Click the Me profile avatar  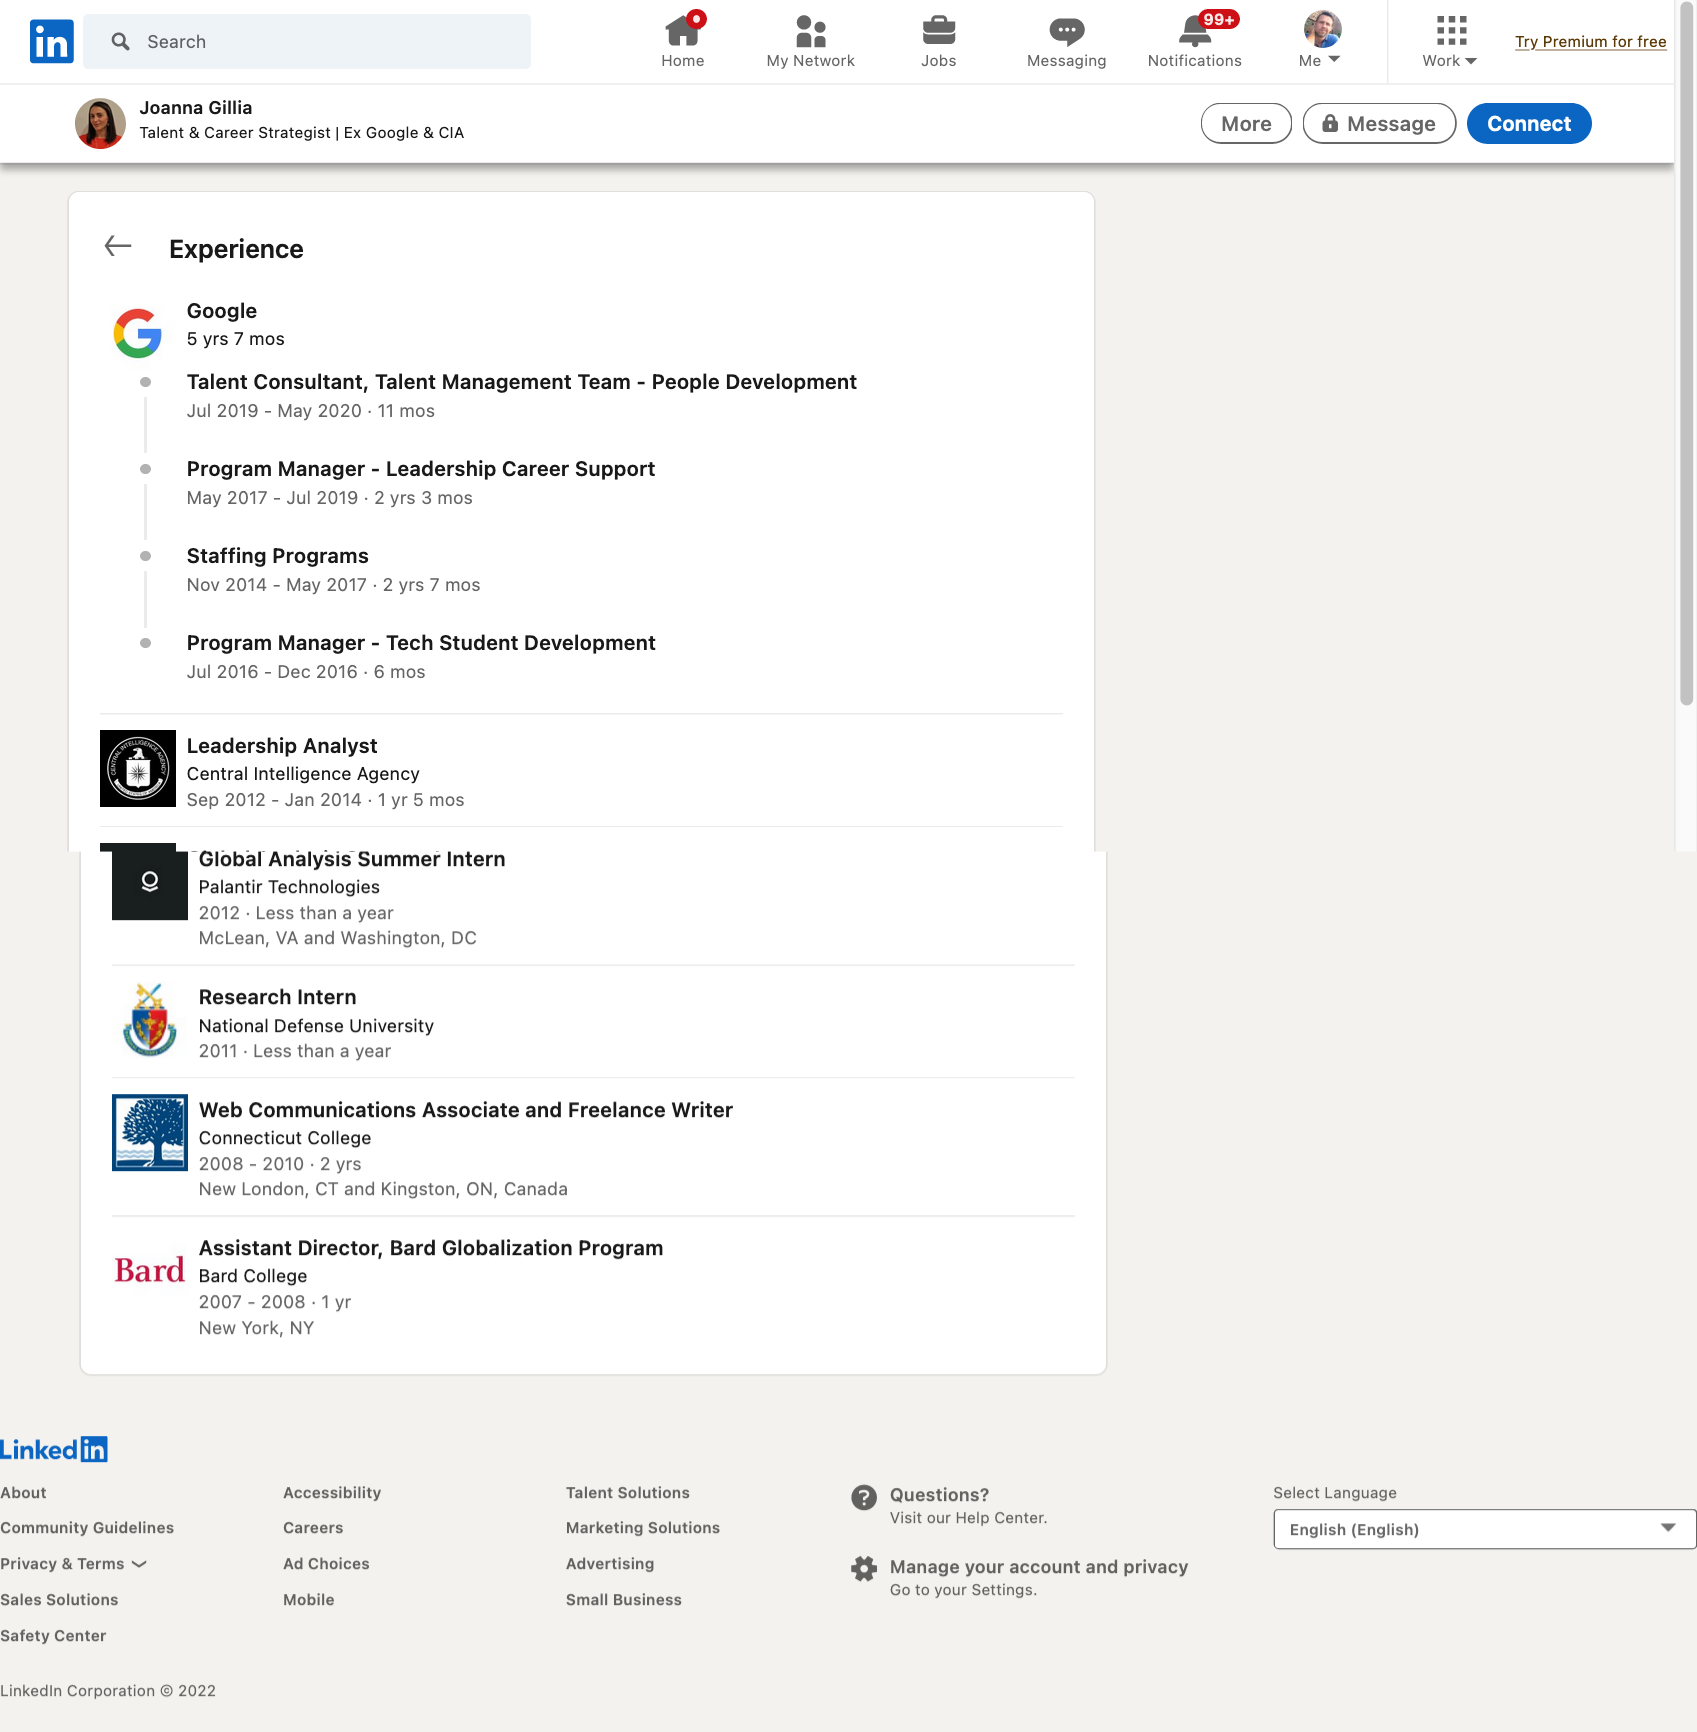point(1322,29)
